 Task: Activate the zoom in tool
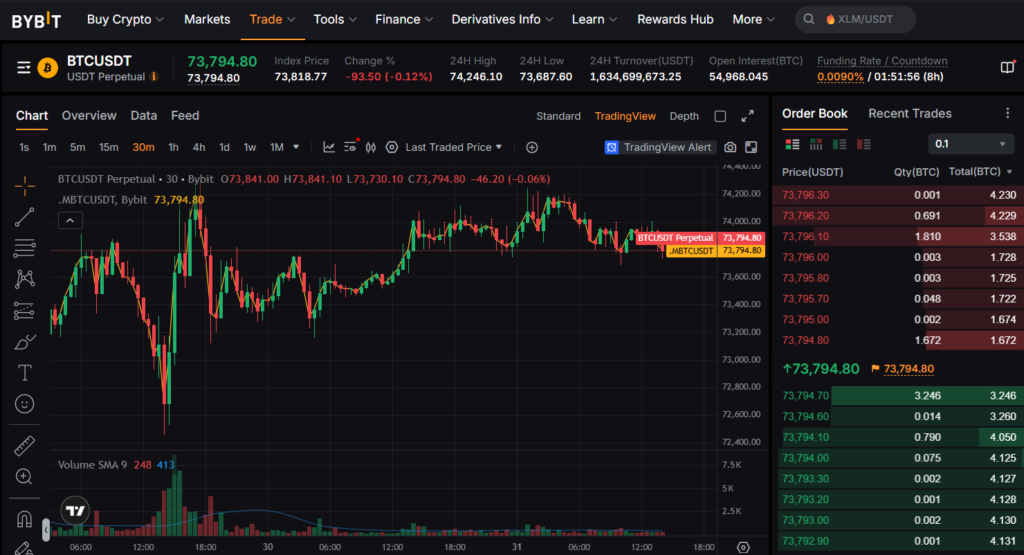tap(25, 477)
